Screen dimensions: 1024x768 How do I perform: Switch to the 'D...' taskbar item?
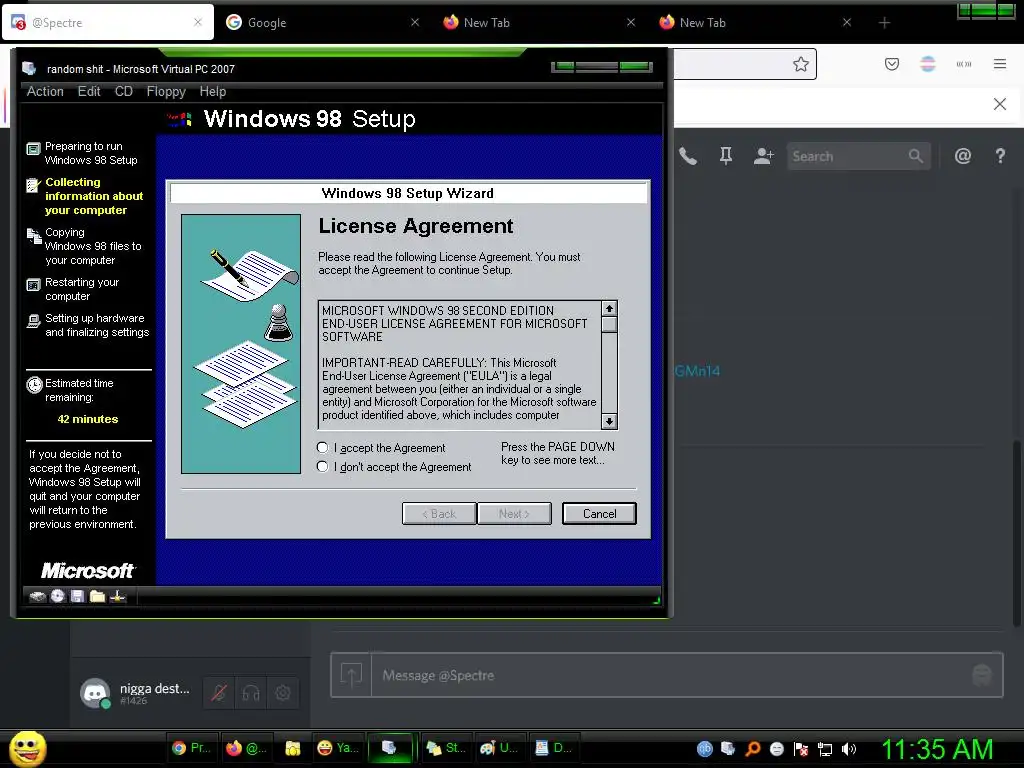click(554, 748)
